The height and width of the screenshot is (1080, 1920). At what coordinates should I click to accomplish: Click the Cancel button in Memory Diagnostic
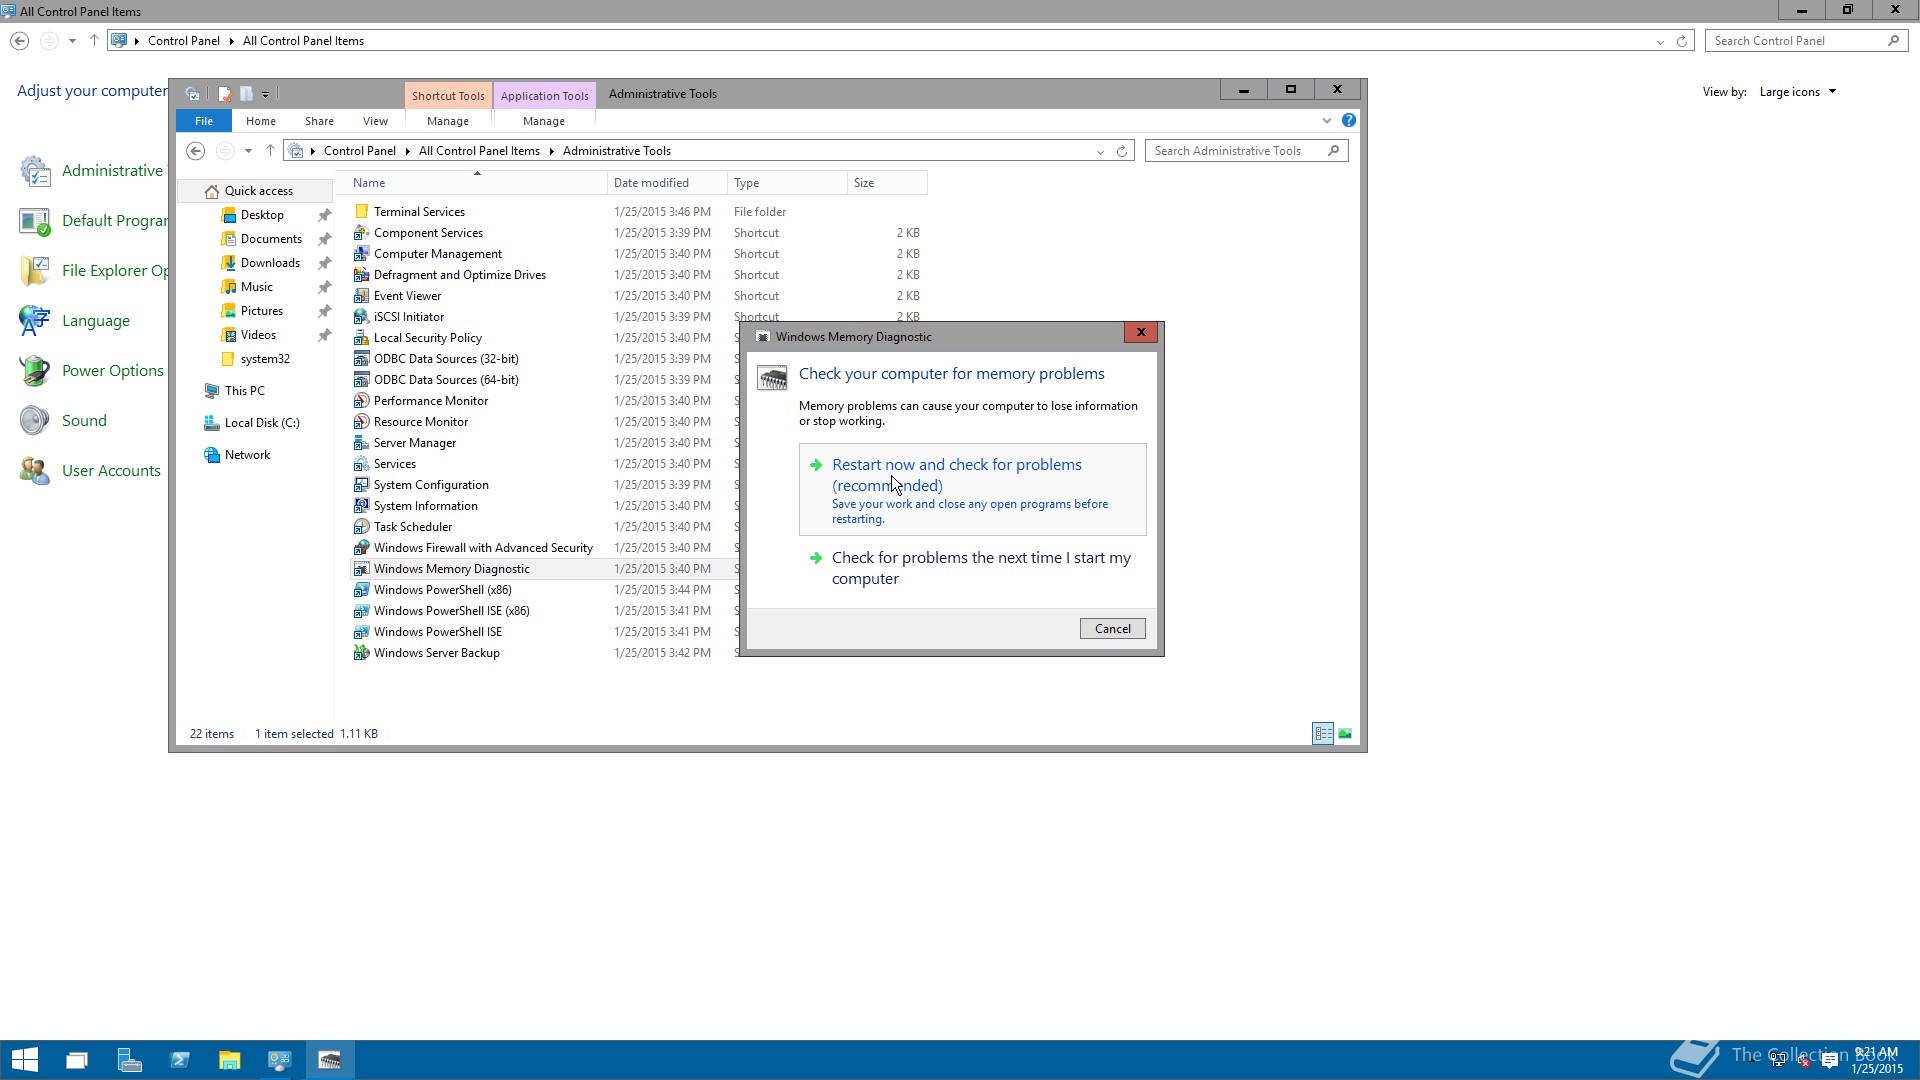1112,629
